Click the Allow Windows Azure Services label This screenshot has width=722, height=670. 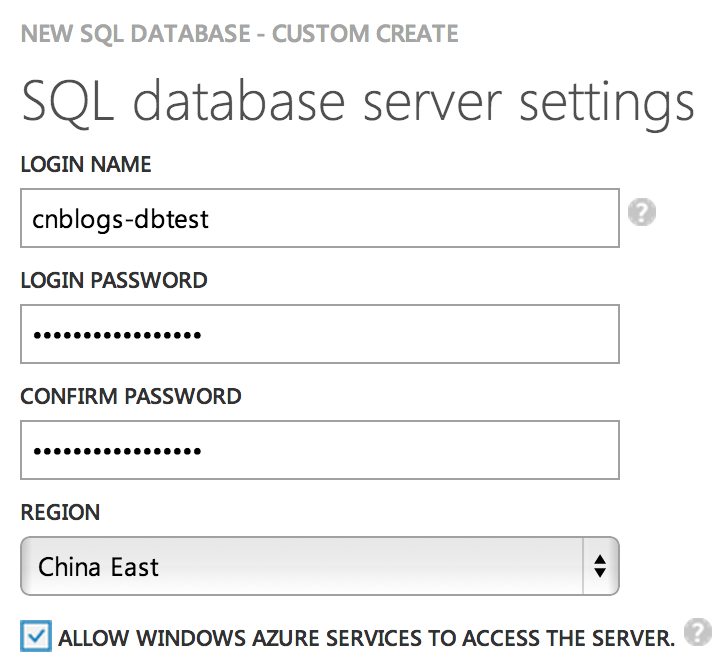click(x=367, y=638)
